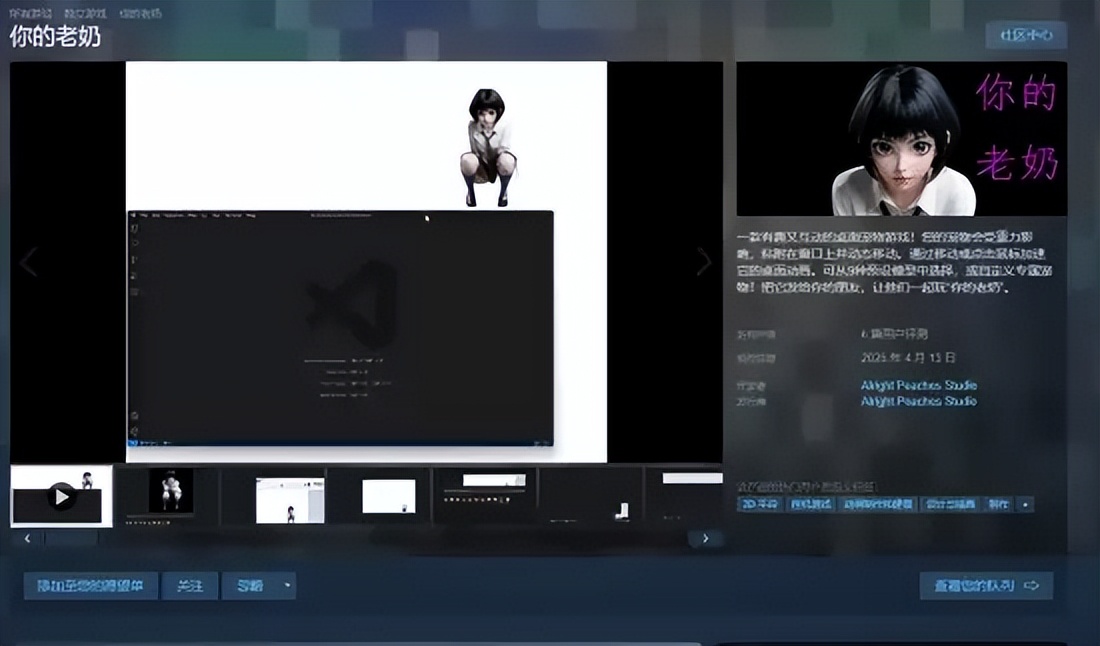Viewport: 1100px width, 646px height.
Task: Click the right arrow beside the media viewer
Action: (703, 262)
